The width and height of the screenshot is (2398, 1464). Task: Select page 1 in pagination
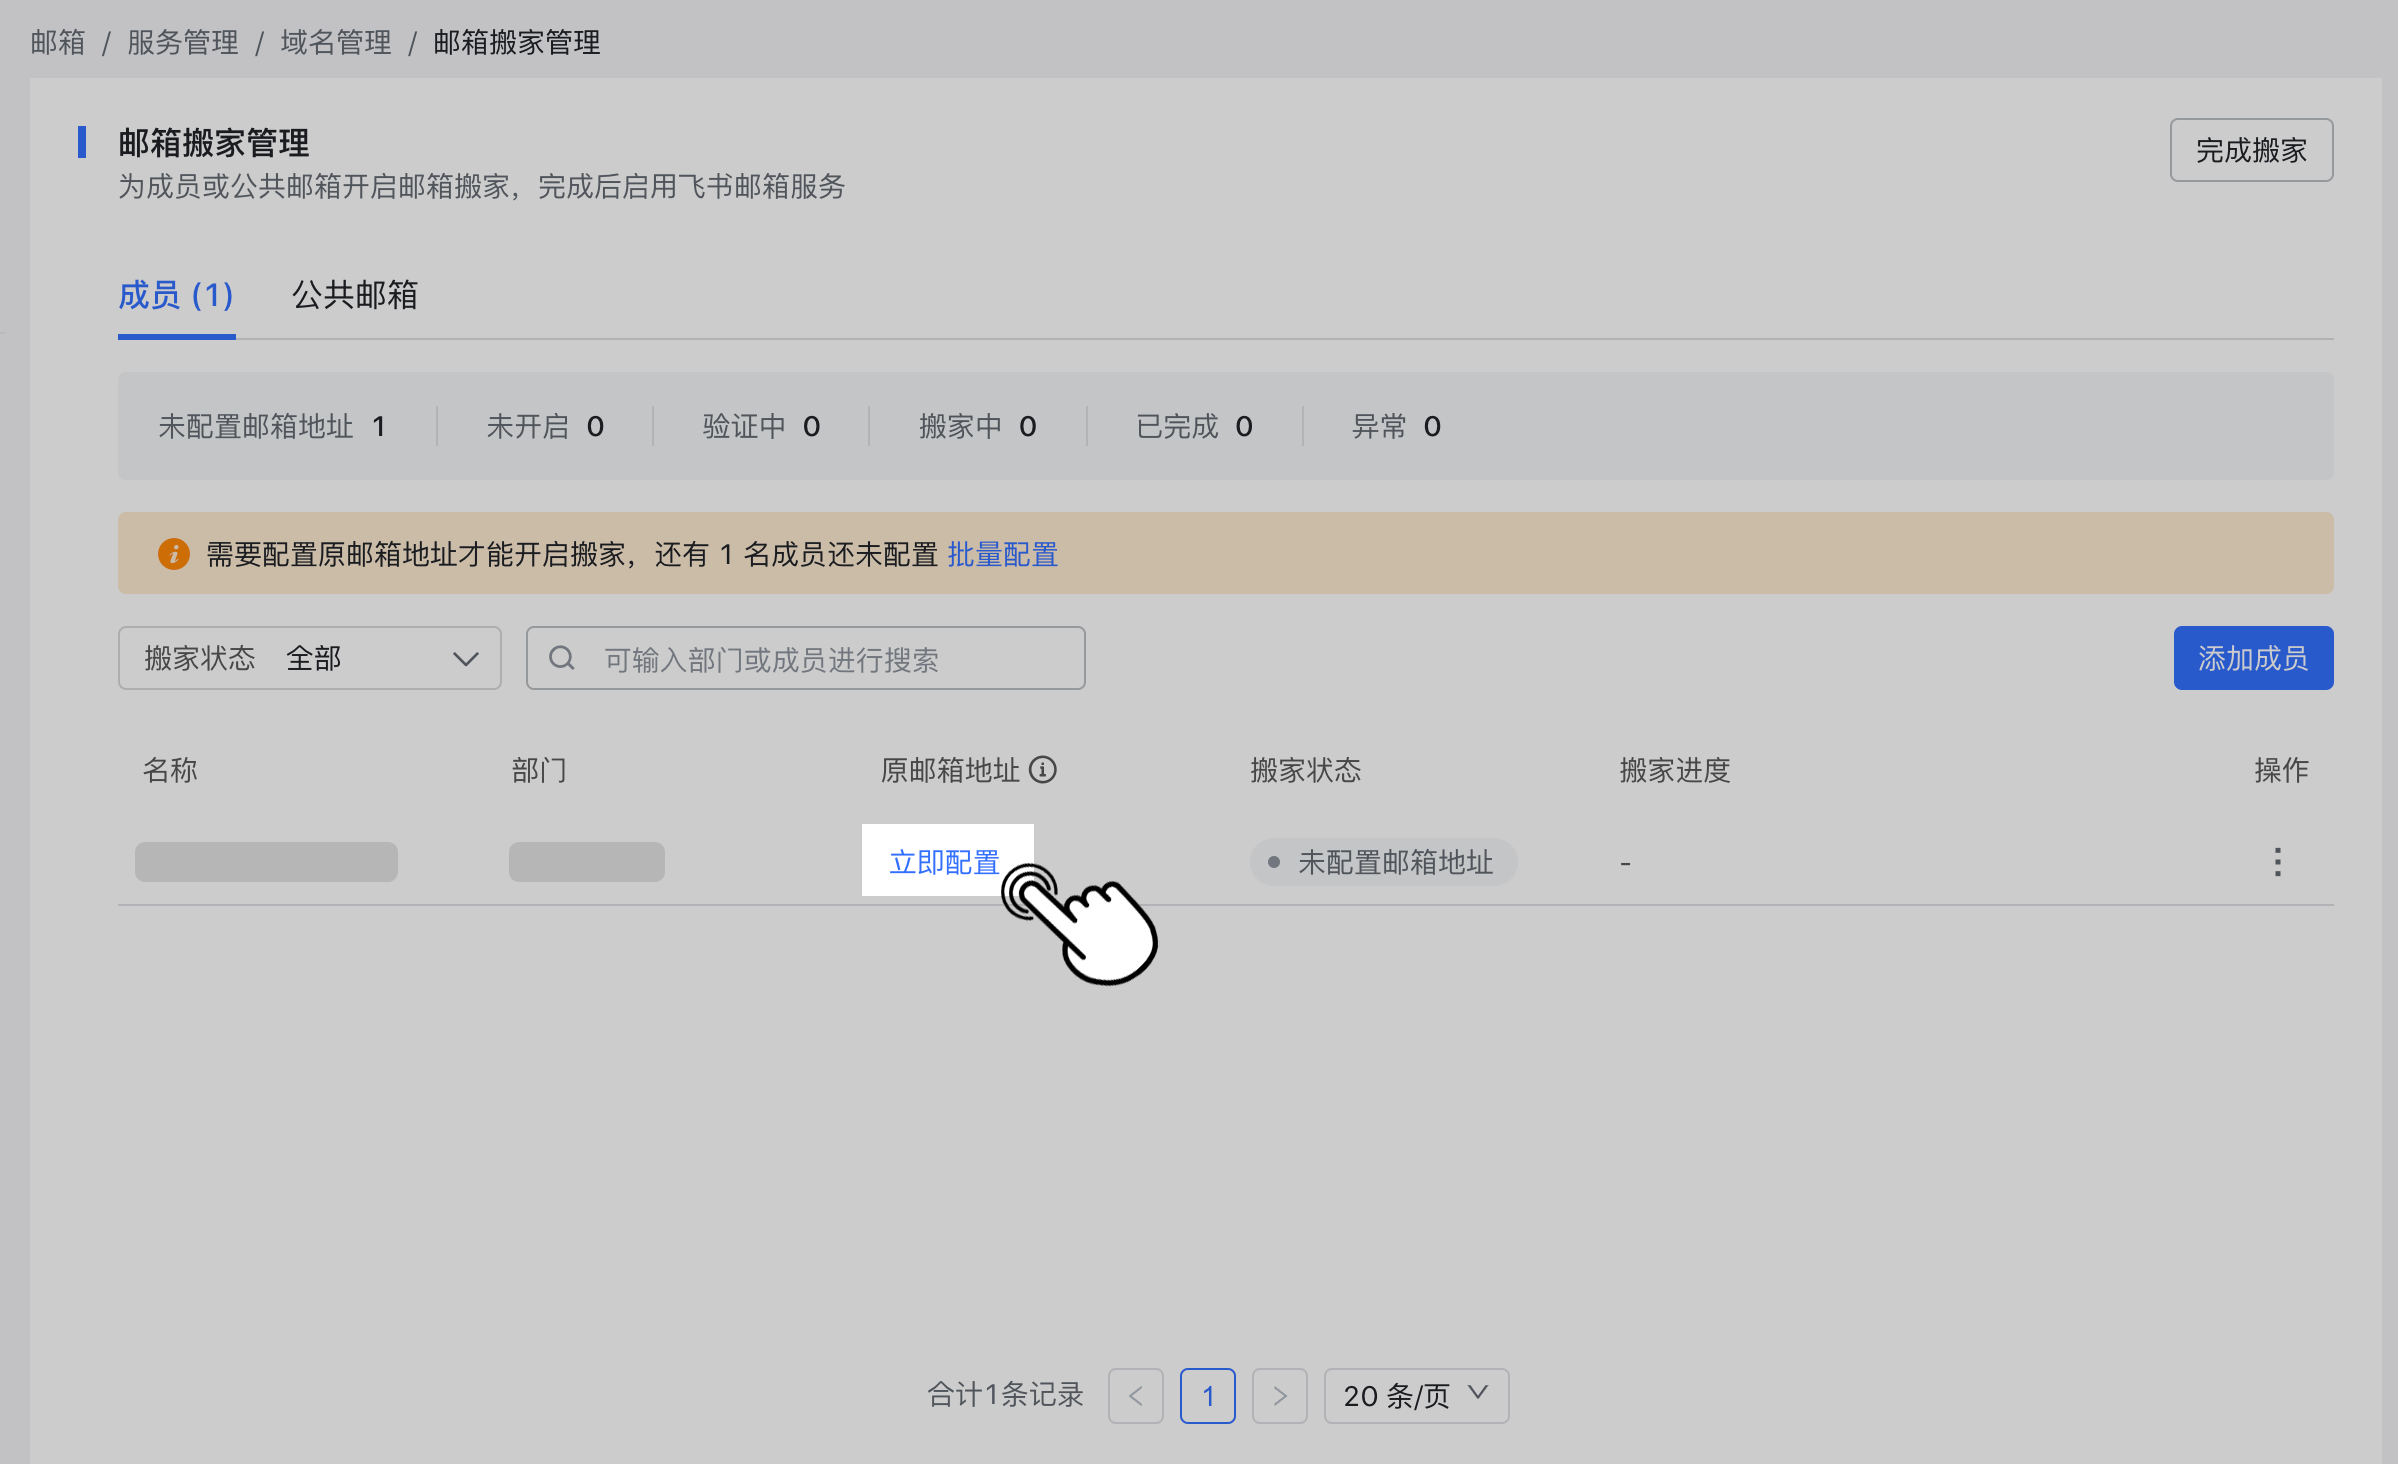[1208, 1395]
